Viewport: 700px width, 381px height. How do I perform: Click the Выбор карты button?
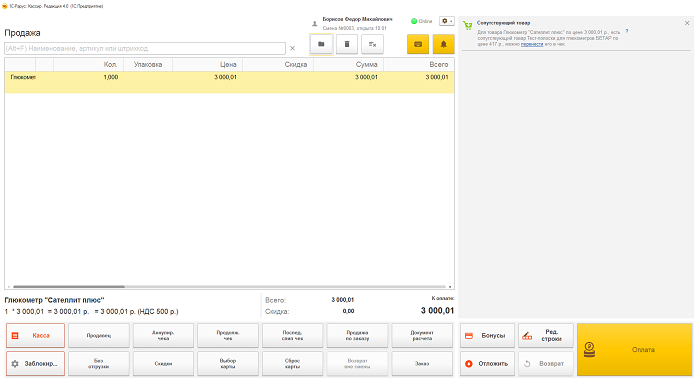pos(228,364)
